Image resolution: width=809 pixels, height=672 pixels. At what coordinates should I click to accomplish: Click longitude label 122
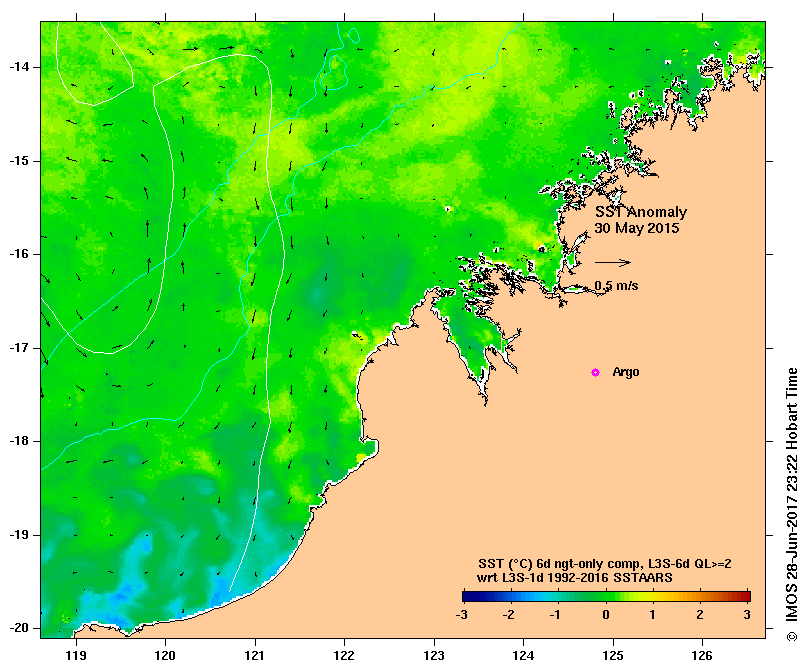click(x=344, y=655)
